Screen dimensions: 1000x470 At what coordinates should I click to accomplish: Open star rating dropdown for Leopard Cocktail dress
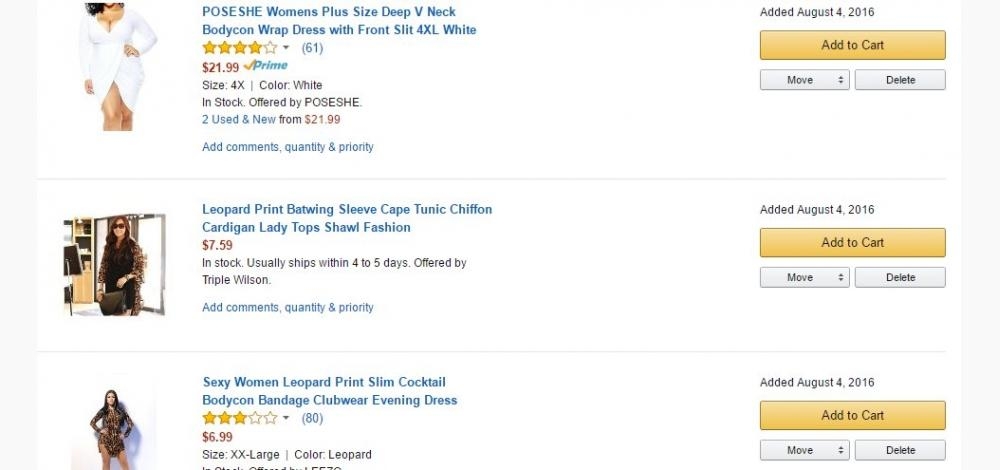(x=286, y=418)
